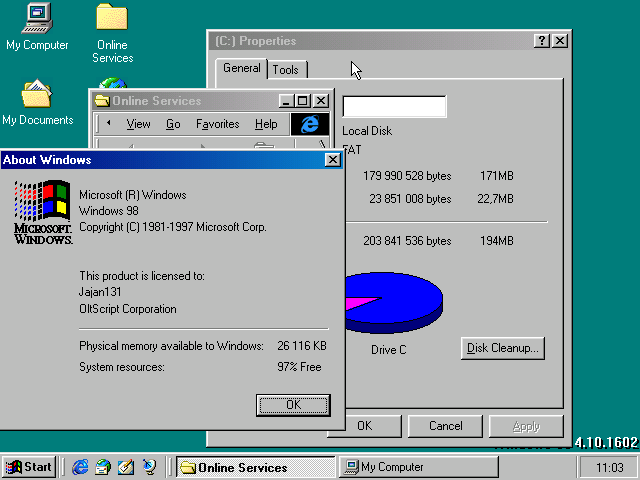Open My Computer desktop icon
Viewport: 640px width, 480px height.
(x=37, y=18)
